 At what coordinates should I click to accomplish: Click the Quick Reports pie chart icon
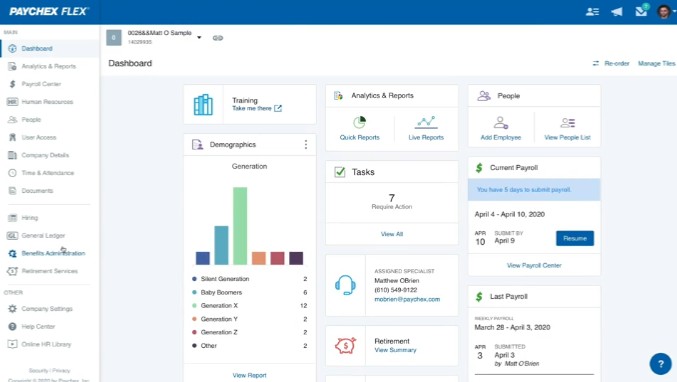tap(359, 122)
